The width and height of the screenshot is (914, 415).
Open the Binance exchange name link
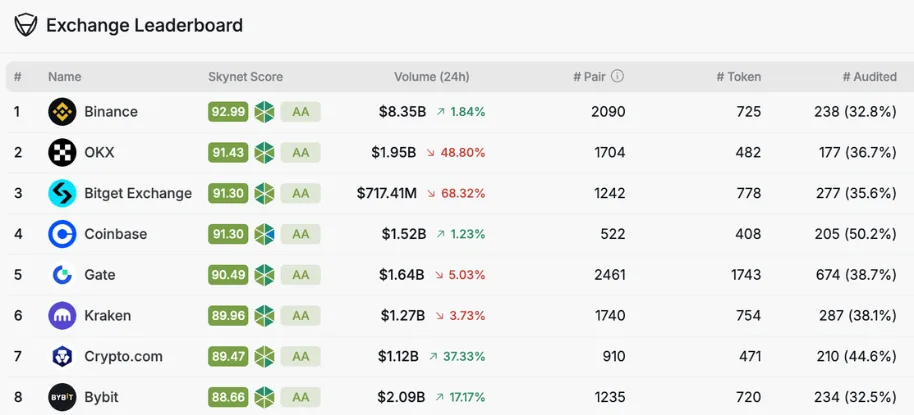(x=111, y=112)
